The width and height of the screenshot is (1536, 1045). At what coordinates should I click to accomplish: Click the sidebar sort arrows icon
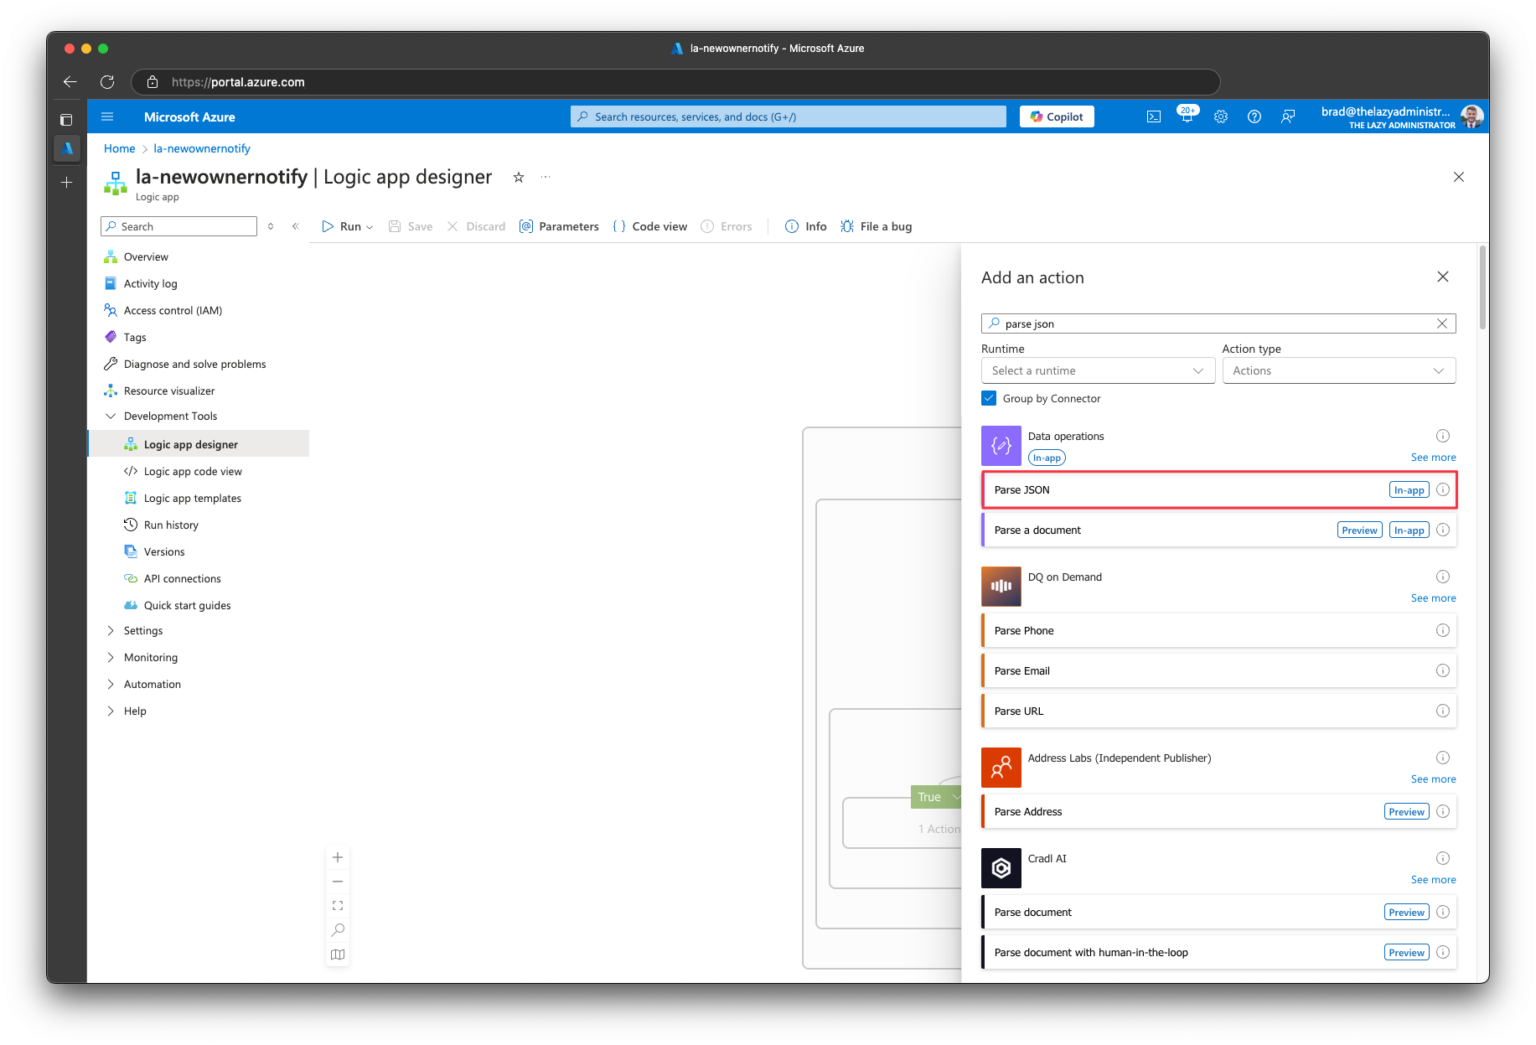tap(270, 227)
